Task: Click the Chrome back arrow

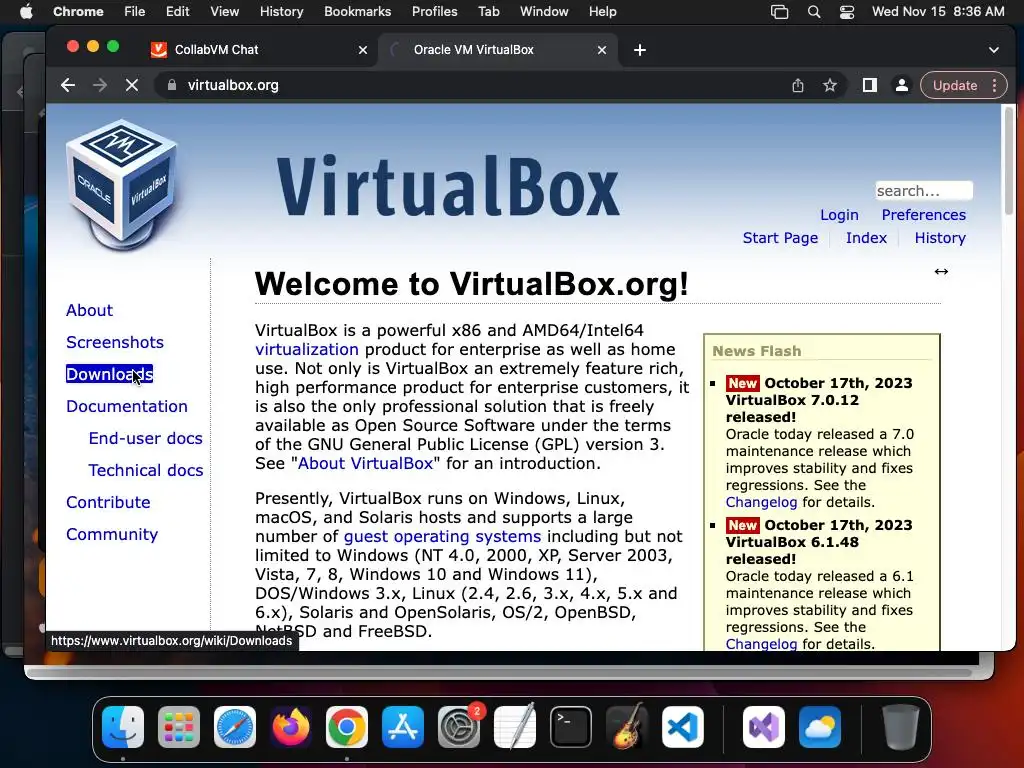Action: (x=68, y=86)
